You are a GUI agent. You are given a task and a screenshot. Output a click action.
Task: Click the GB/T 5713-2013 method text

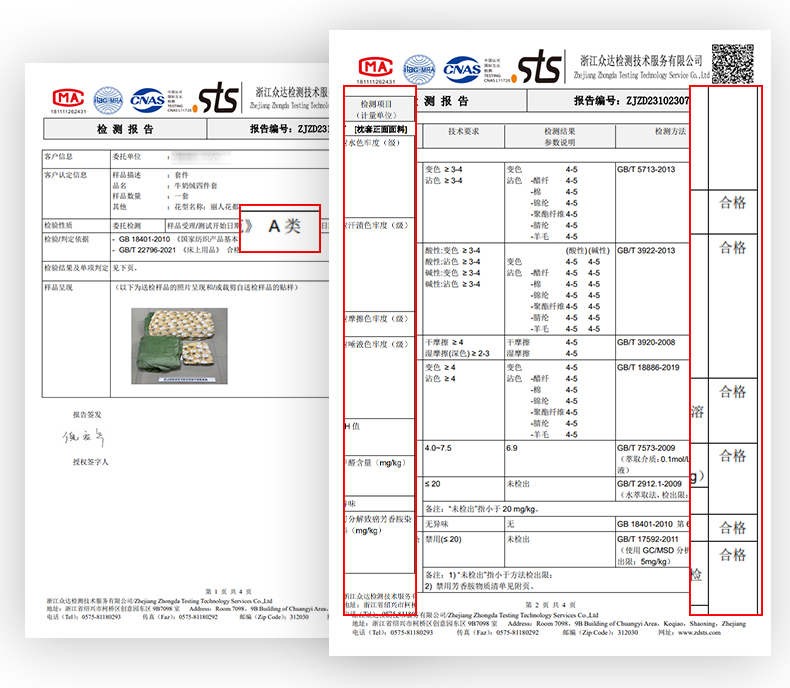click(646, 170)
